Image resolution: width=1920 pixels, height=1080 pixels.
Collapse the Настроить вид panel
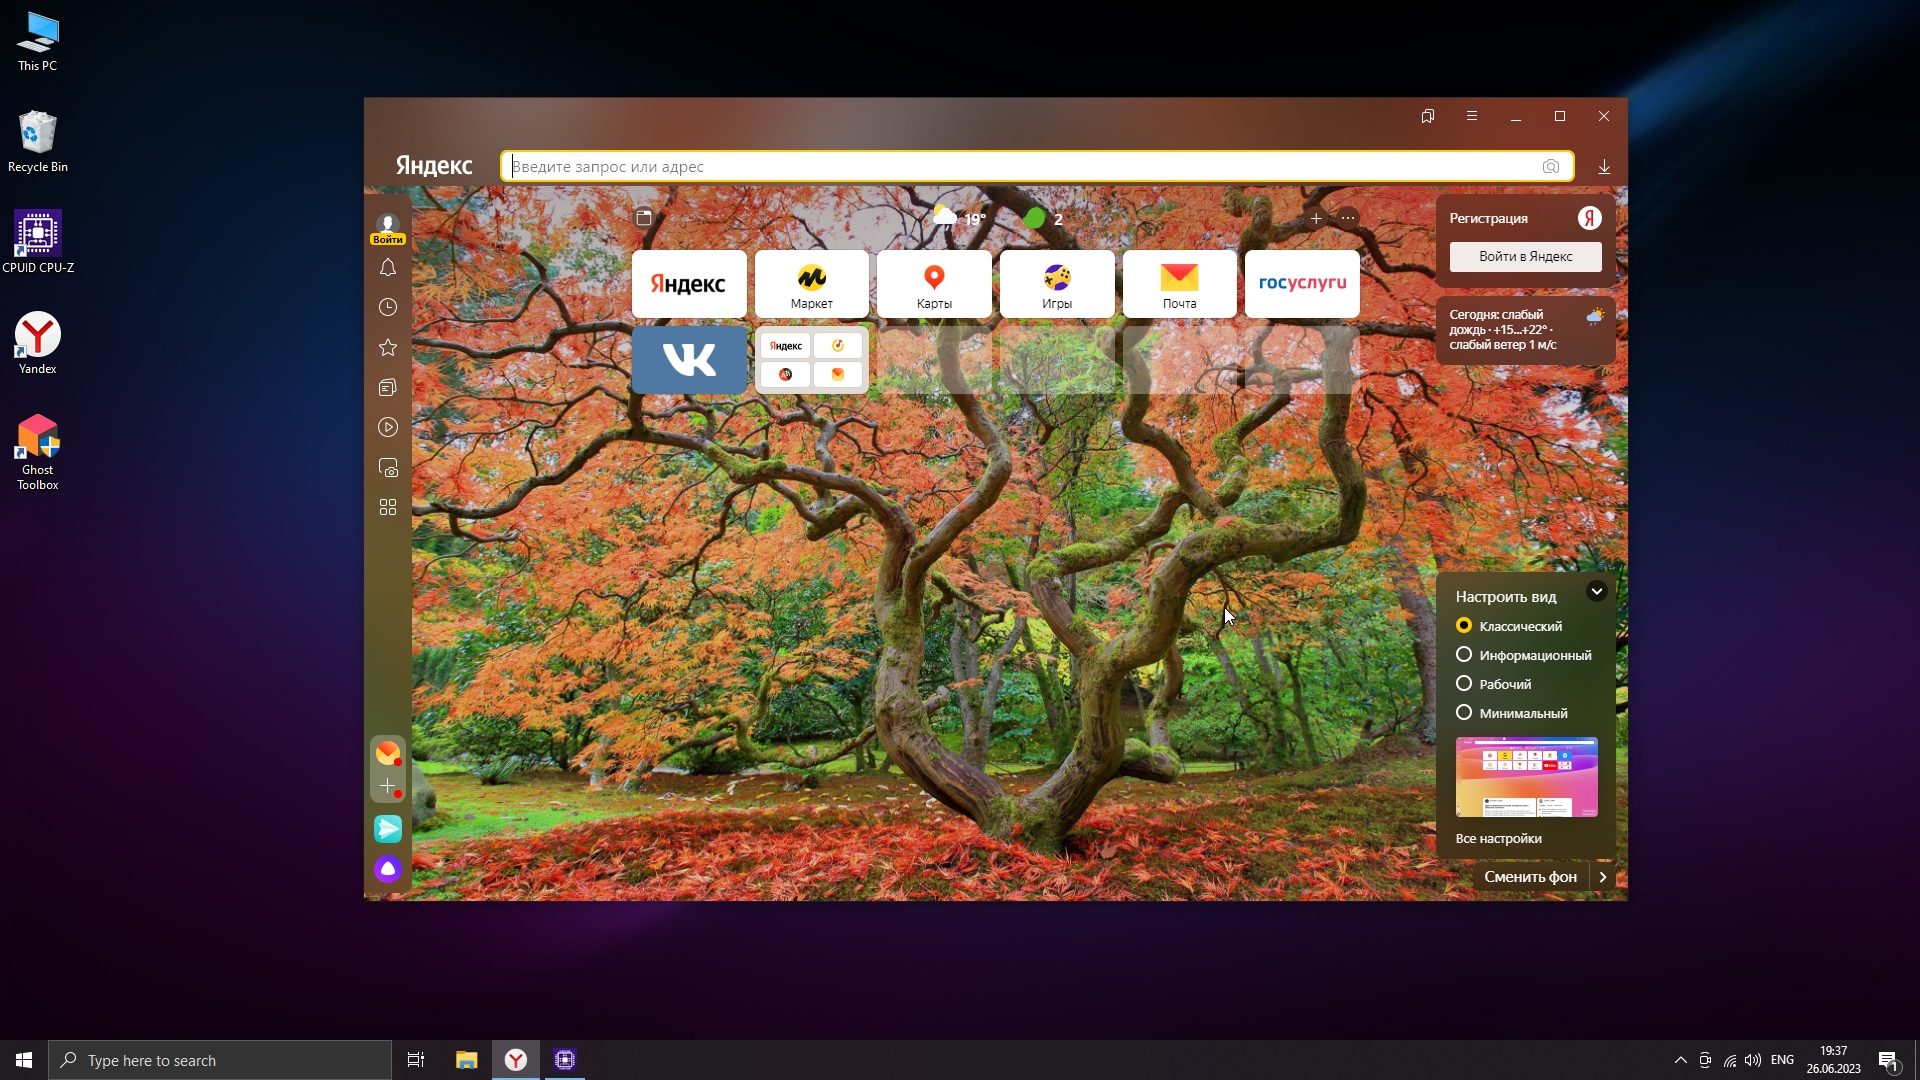click(x=1597, y=591)
